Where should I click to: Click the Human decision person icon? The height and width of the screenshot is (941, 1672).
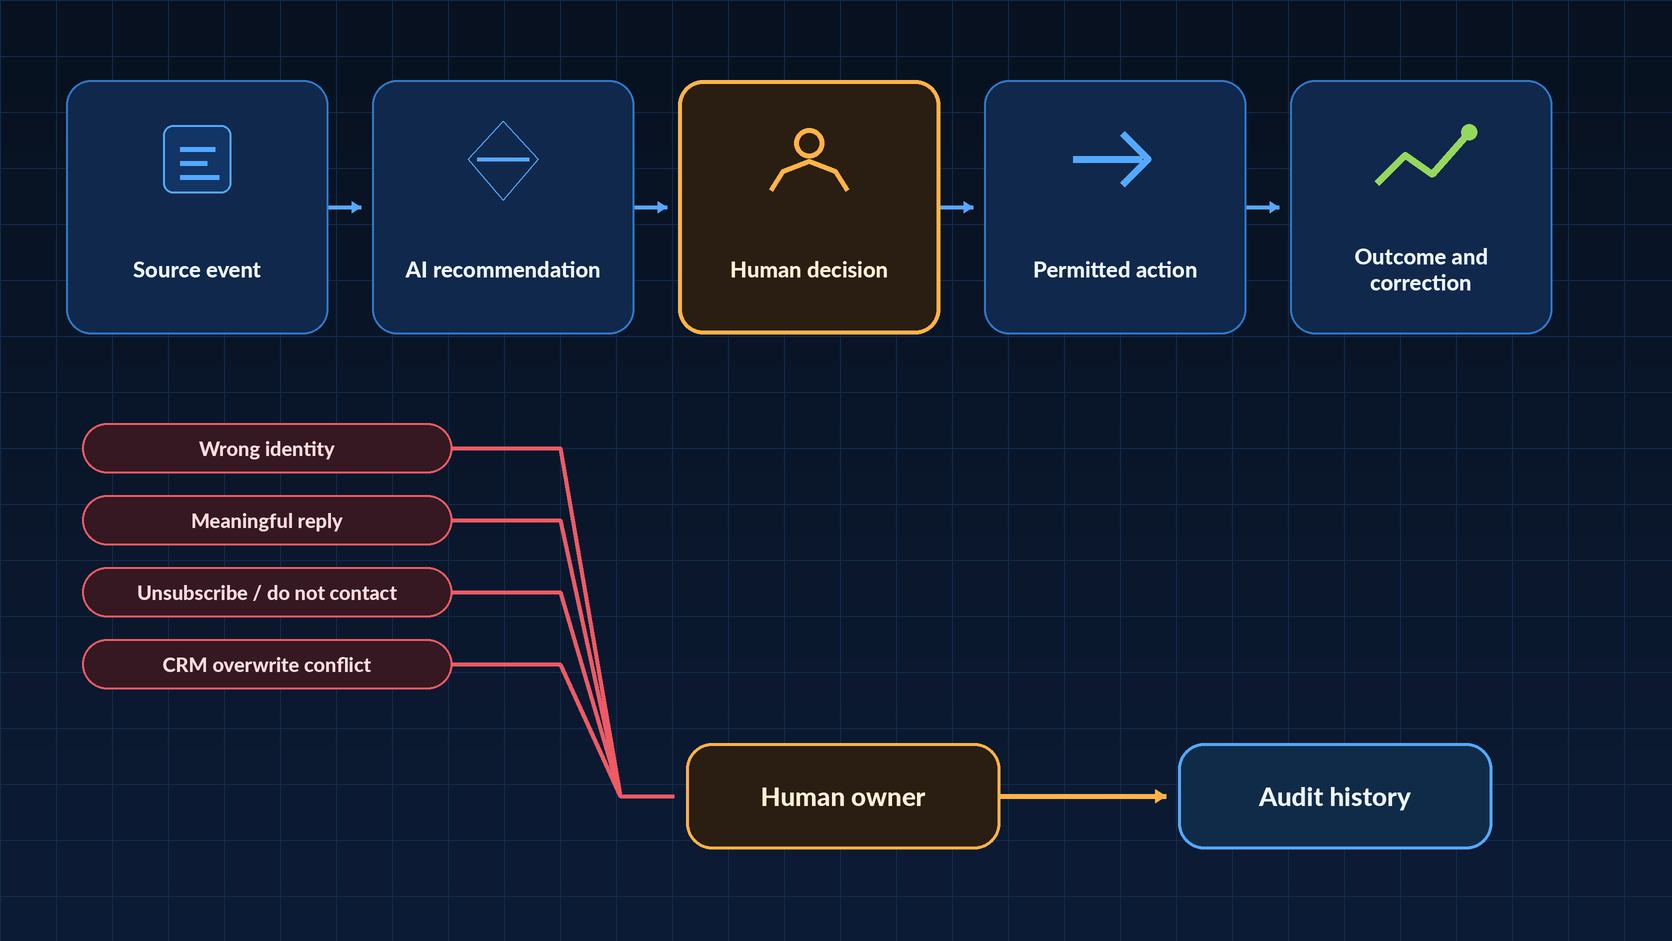809,160
